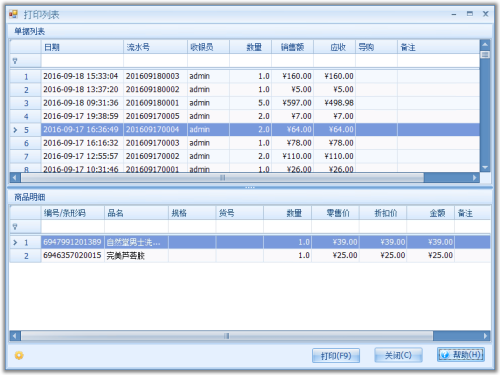Click the product detail horizontal scroll left arrow
The image size is (500, 375).
[x=15, y=336]
